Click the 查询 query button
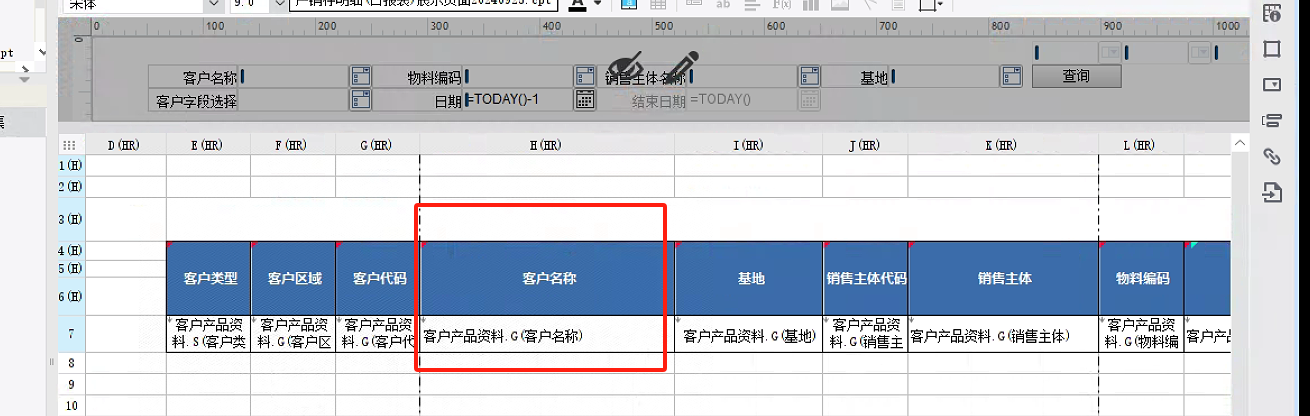 point(1076,76)
